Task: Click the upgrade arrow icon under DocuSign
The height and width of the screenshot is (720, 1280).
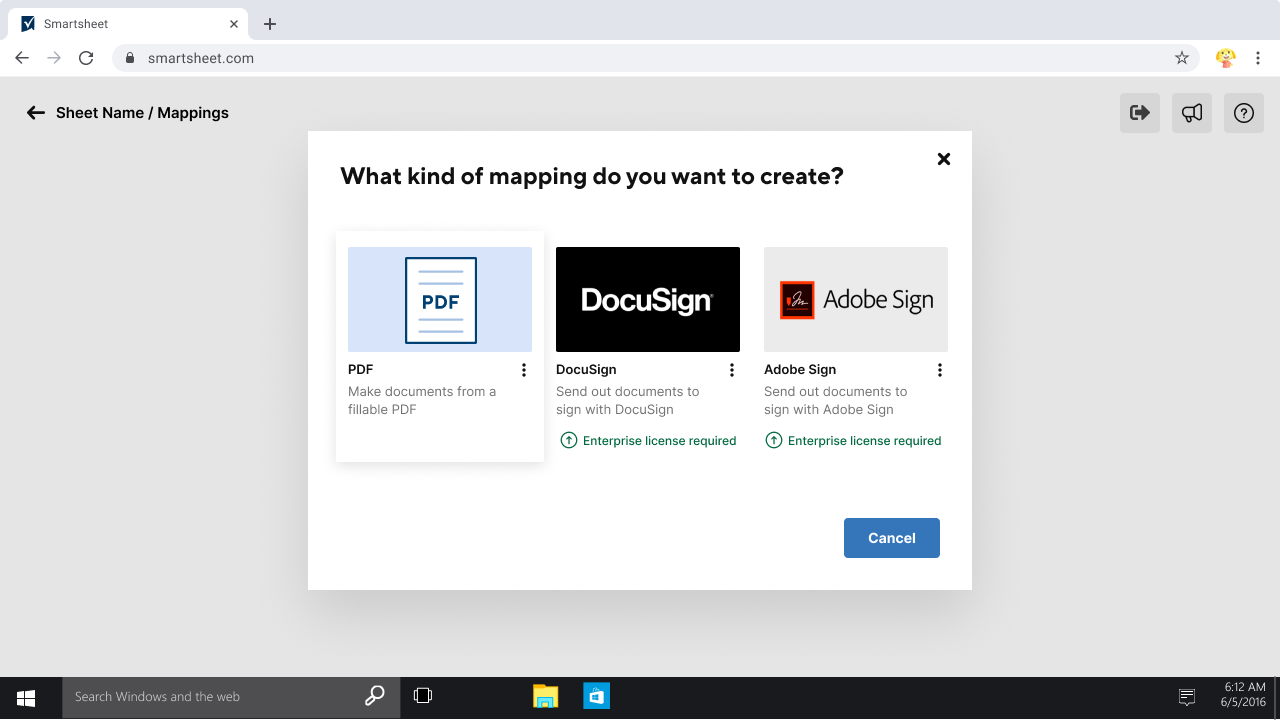Action: click(x=569, y=440)
